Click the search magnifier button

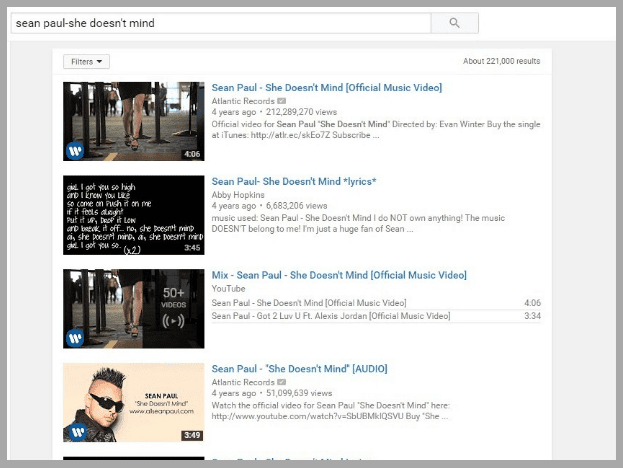(x=454, y=22)
